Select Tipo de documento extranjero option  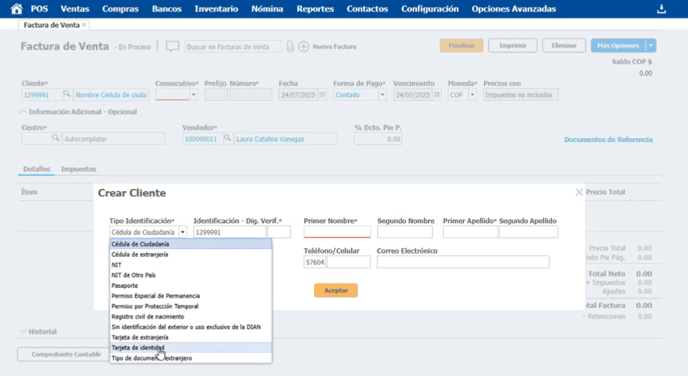click(x=190, y=358)
